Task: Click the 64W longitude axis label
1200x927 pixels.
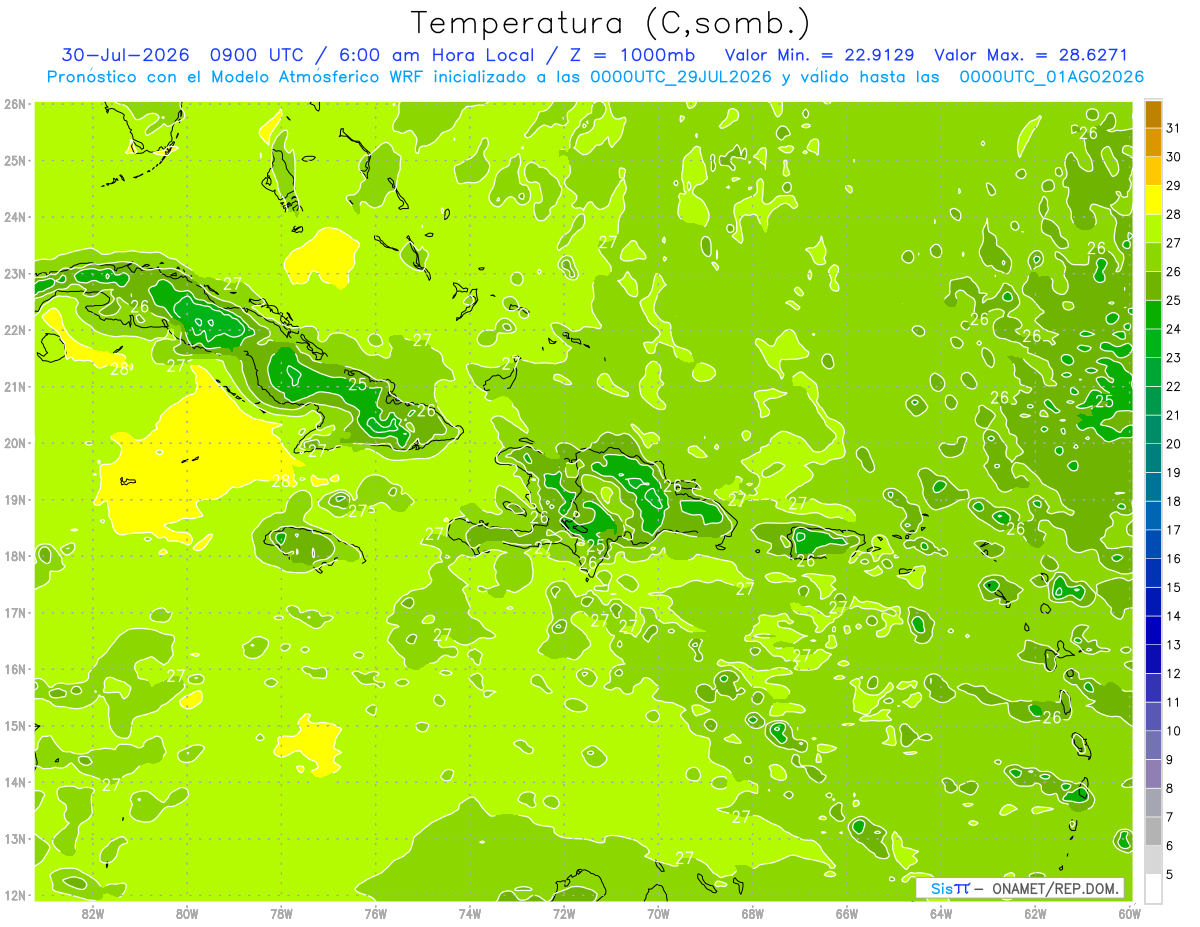Action: [x=941, y=914]
